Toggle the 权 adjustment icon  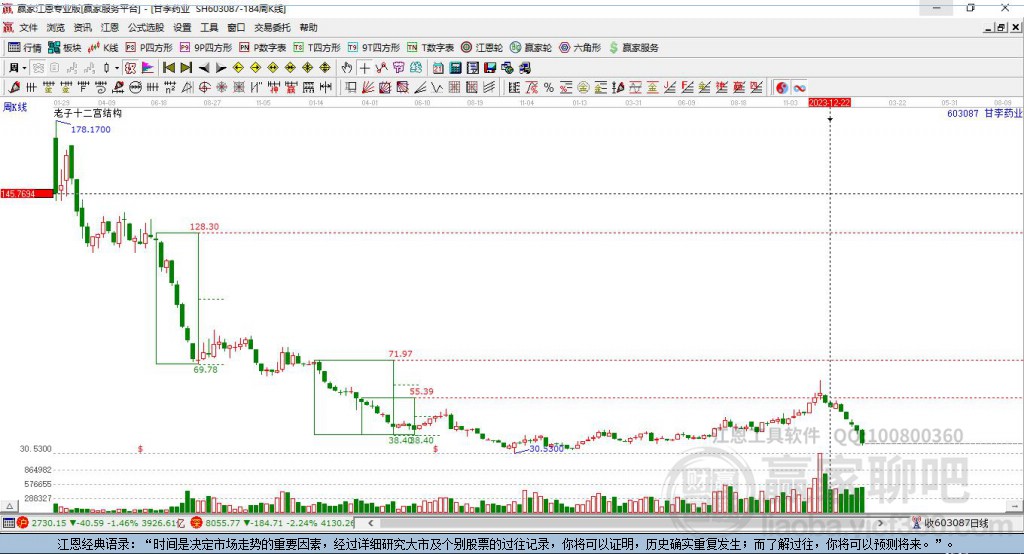tap(131, 68)
